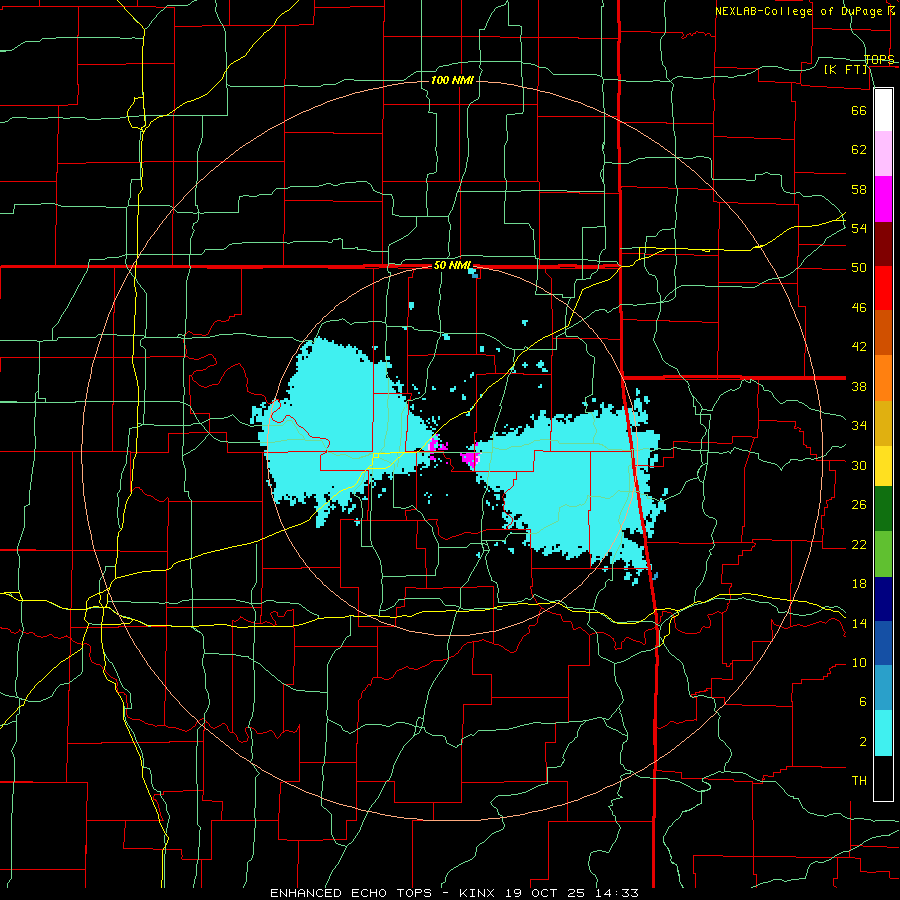Click the cyan 6 kft legend swatch
The height and width of the screenshot is (900, 900).
pos(883,733)
